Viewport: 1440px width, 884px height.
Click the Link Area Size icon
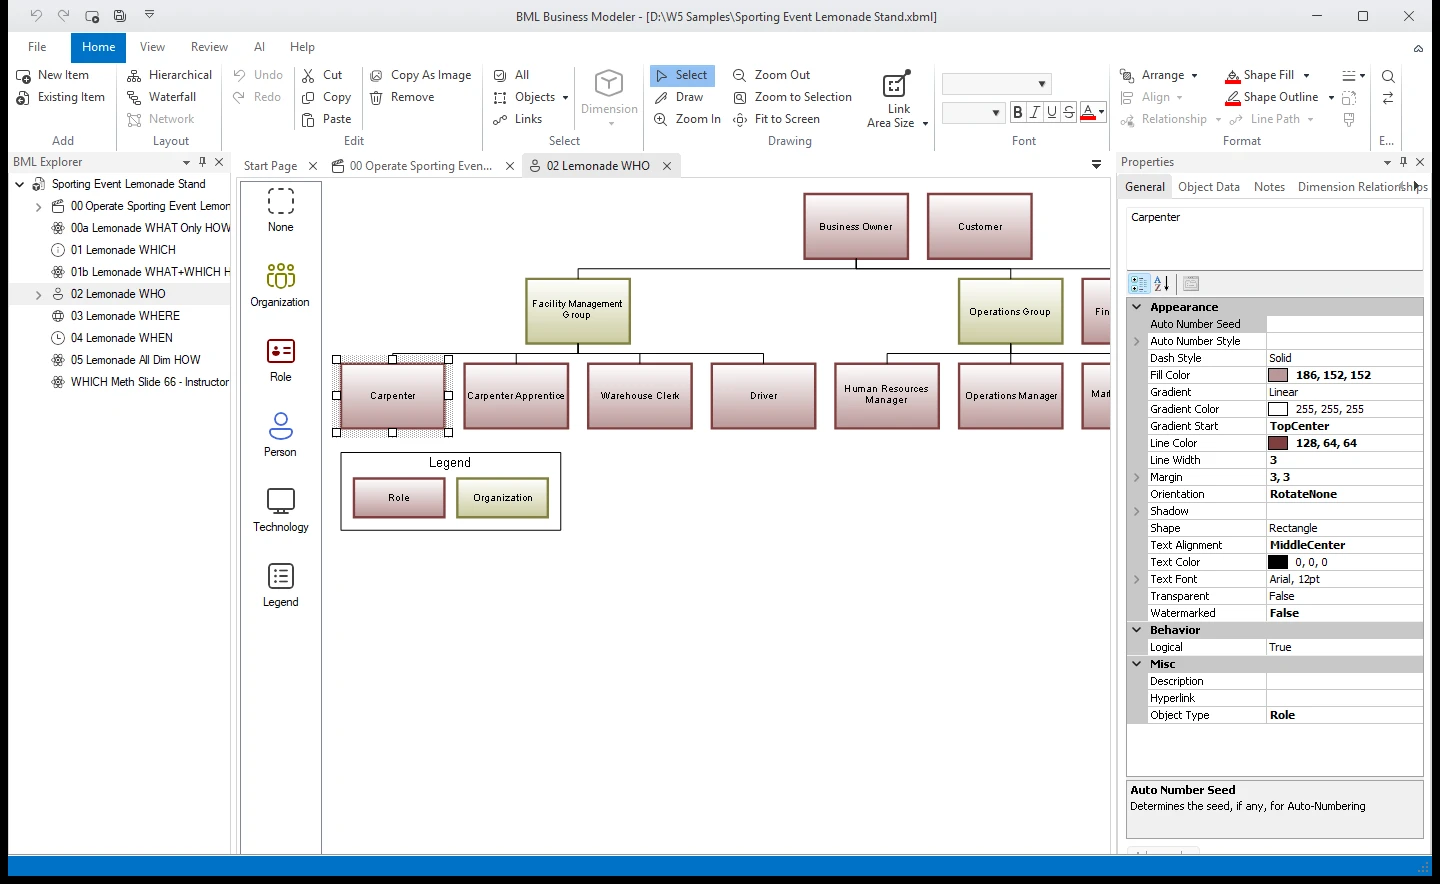coord(897,85)
